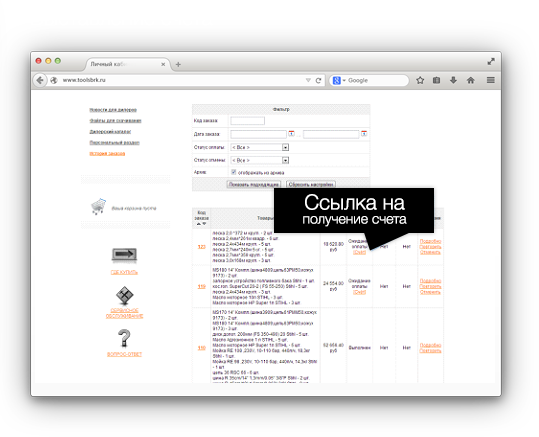The height and width of the screenshot is (437, 539).
Task: Open the highlighted orange sidebar link
Action: point(107,153)
